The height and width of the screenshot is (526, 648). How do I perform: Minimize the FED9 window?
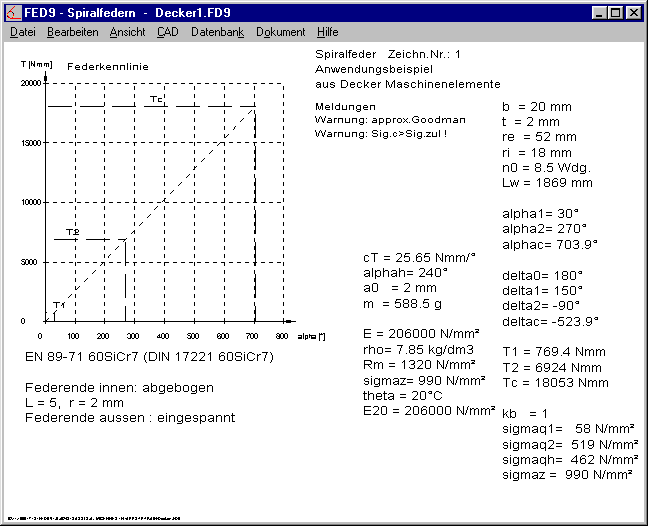[599, 12]
